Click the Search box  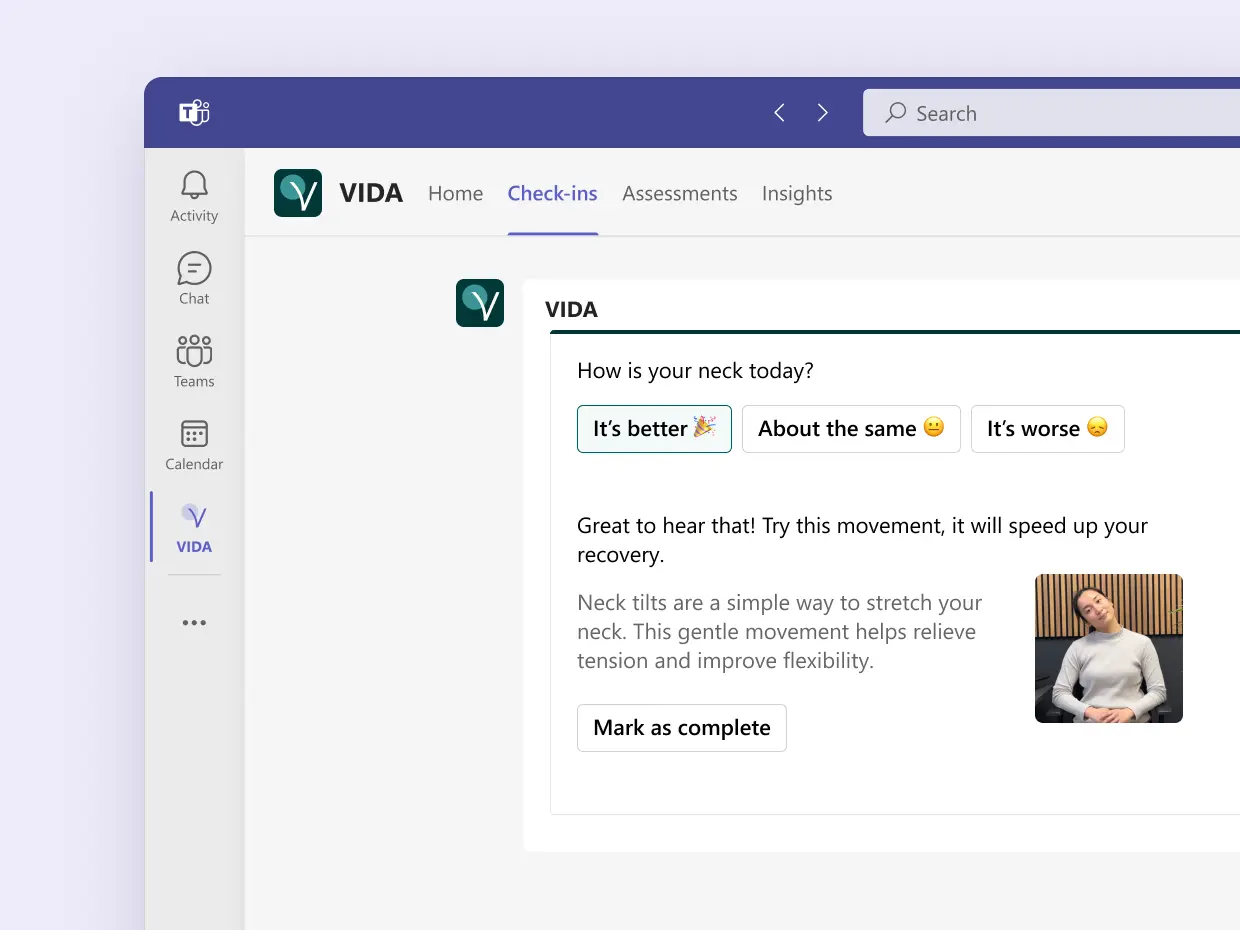1051,113
